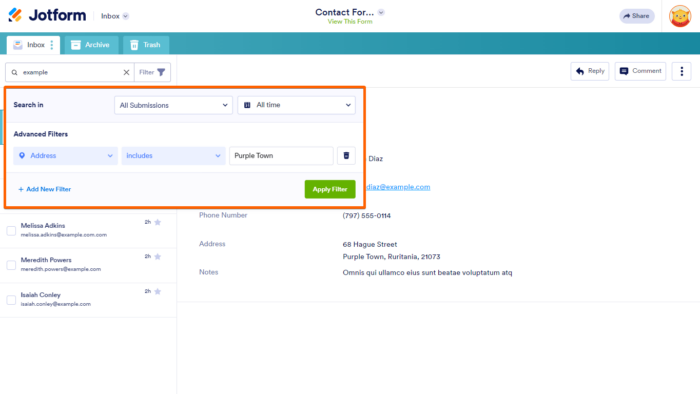The width and height of the screenshot is (700, 394).
Task: Open the All Submissions dropdown
Action: (173, 105)
